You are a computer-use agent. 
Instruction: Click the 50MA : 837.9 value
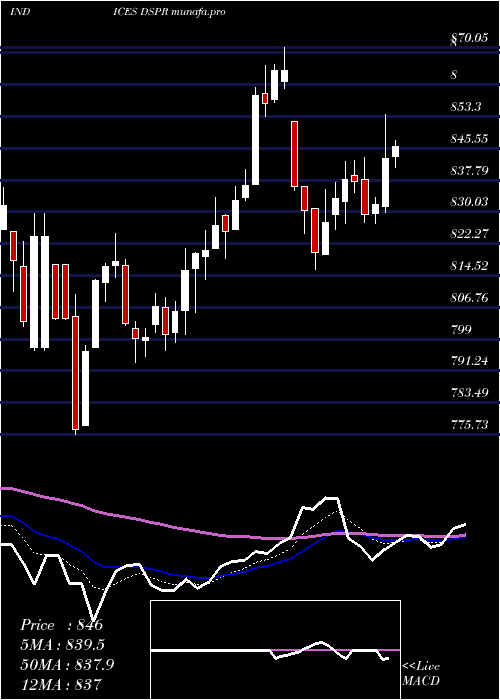click(67, 665)
